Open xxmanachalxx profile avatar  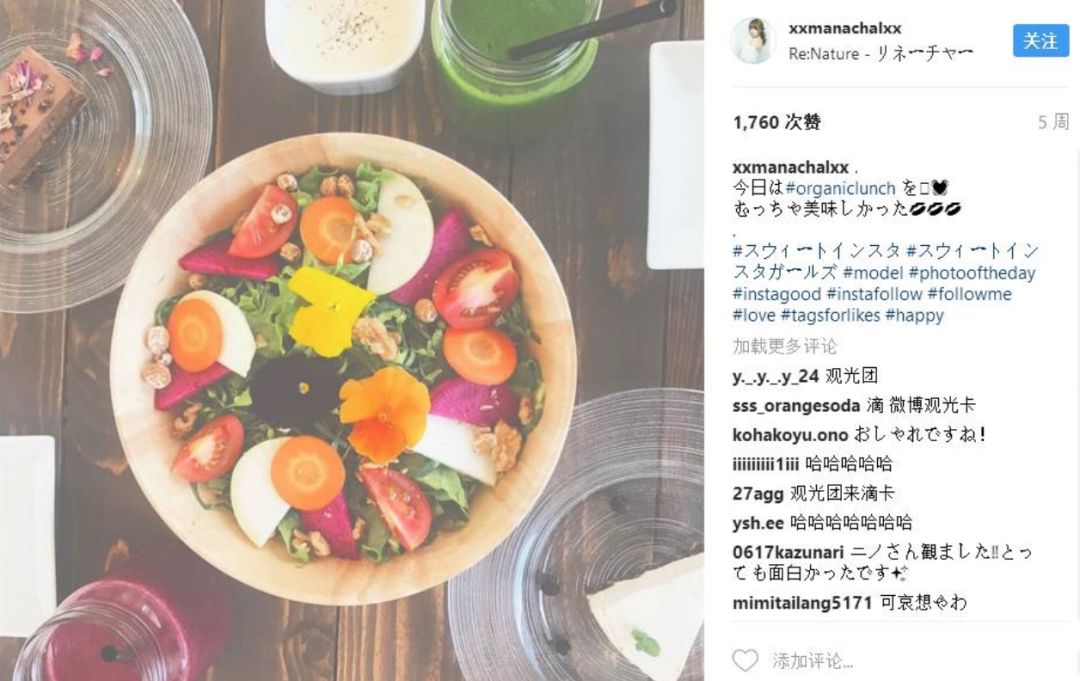[x=754, y=41]
